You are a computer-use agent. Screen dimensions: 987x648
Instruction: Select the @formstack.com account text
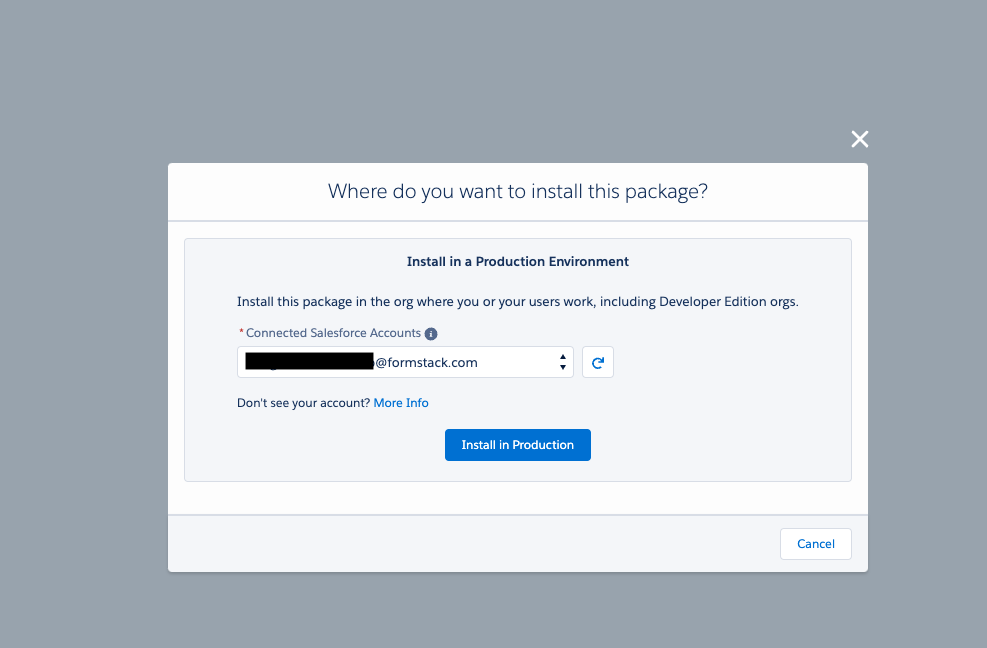tap(426, 362)
